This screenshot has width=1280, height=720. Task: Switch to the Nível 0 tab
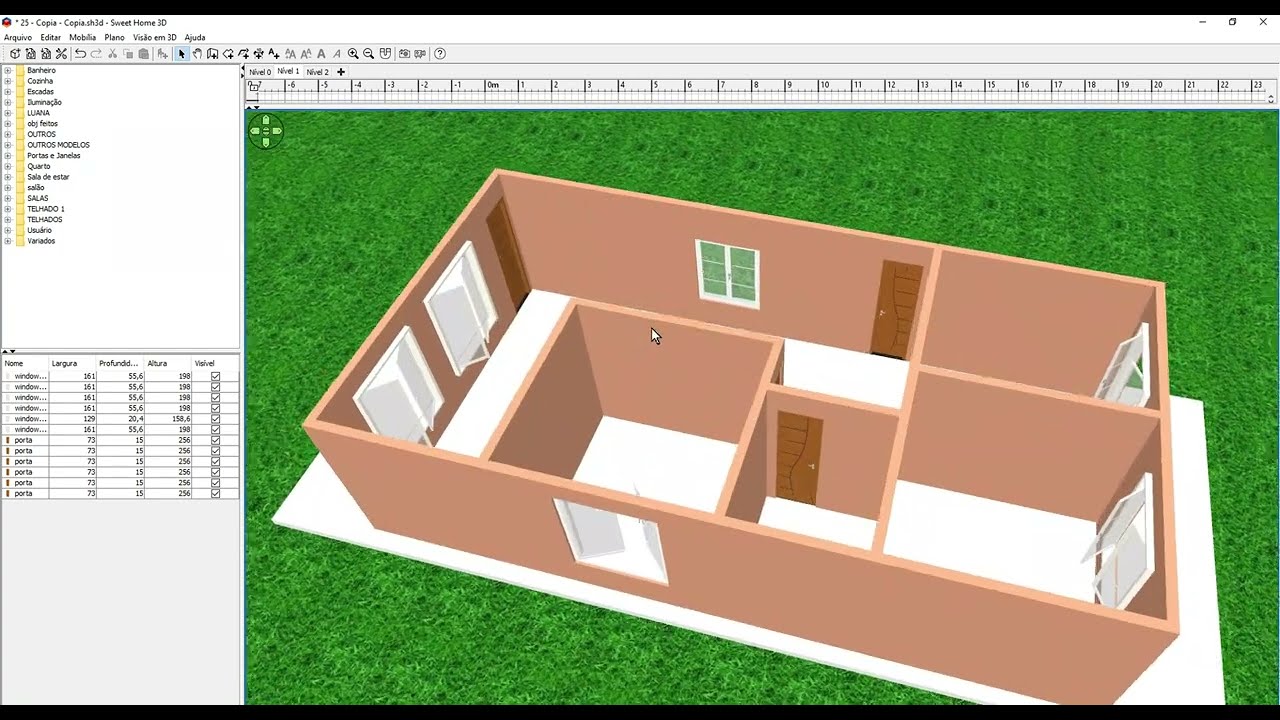coord(259,72)
